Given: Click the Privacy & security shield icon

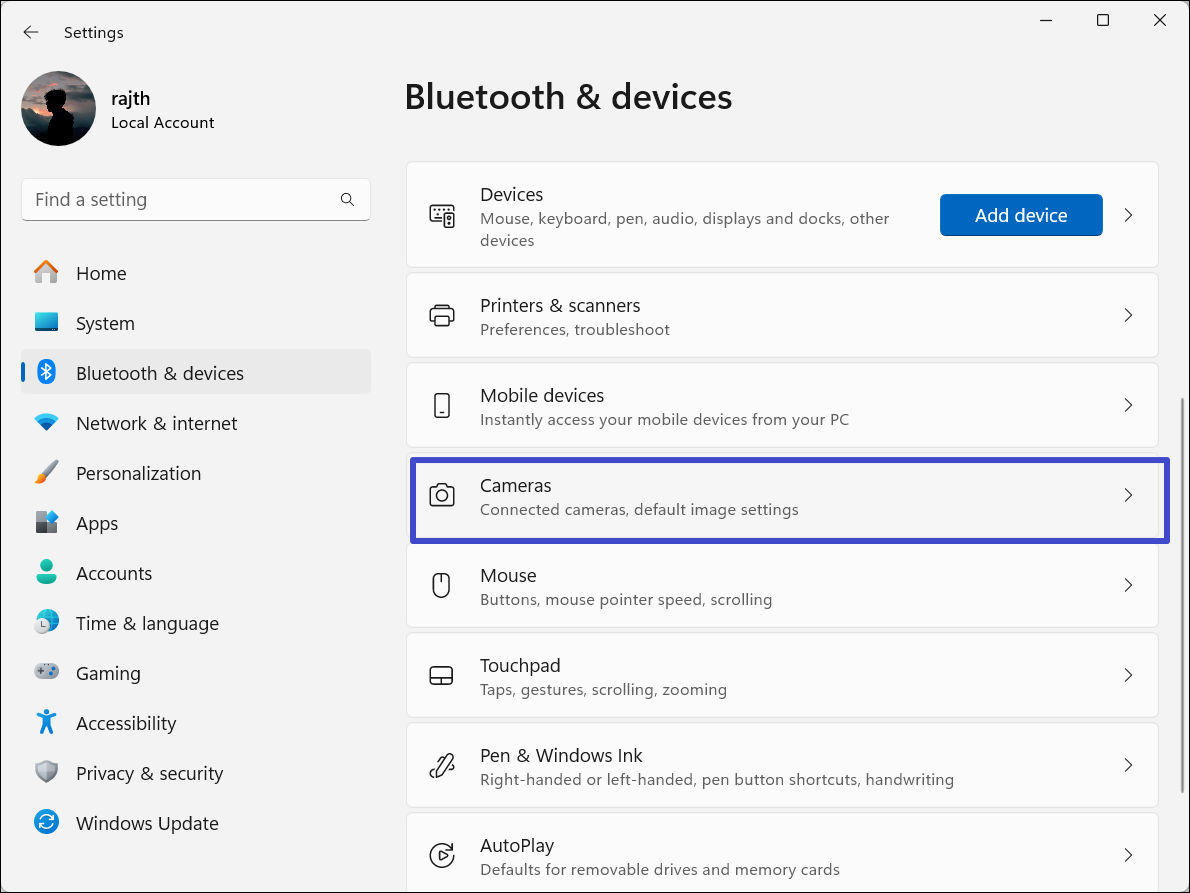Looking at the screenshot, I should (x=46, y=773).
